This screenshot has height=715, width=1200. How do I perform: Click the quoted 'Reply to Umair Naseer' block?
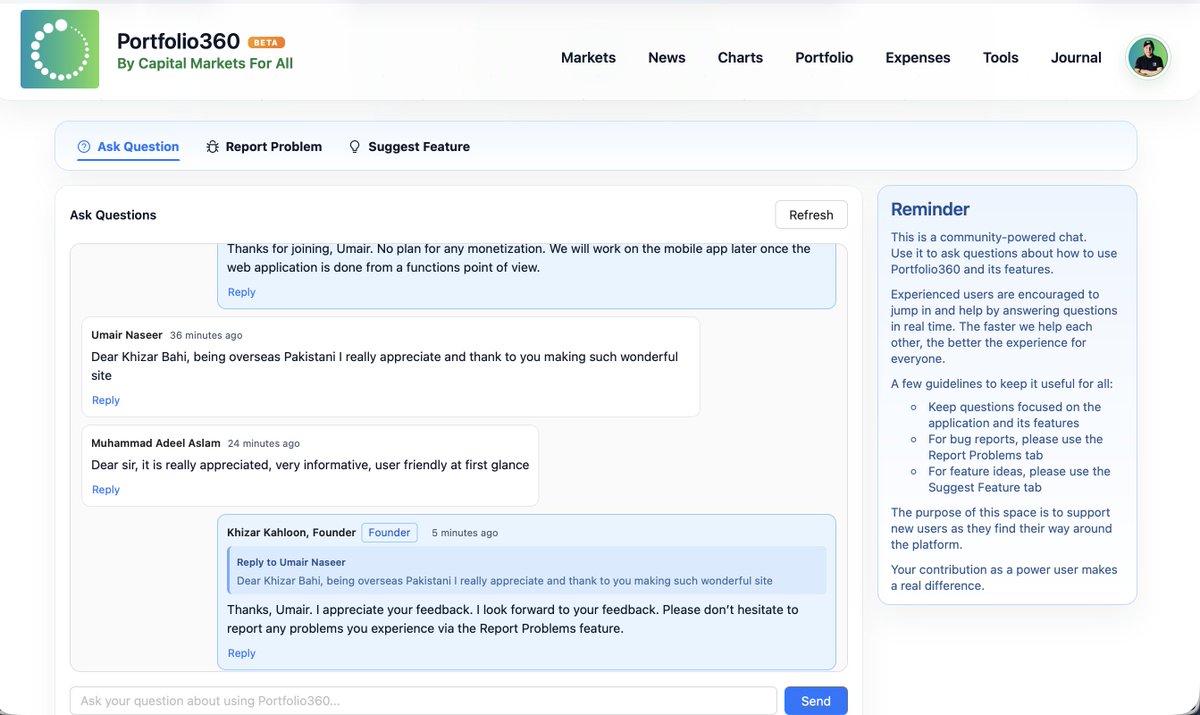coord(527,570)
